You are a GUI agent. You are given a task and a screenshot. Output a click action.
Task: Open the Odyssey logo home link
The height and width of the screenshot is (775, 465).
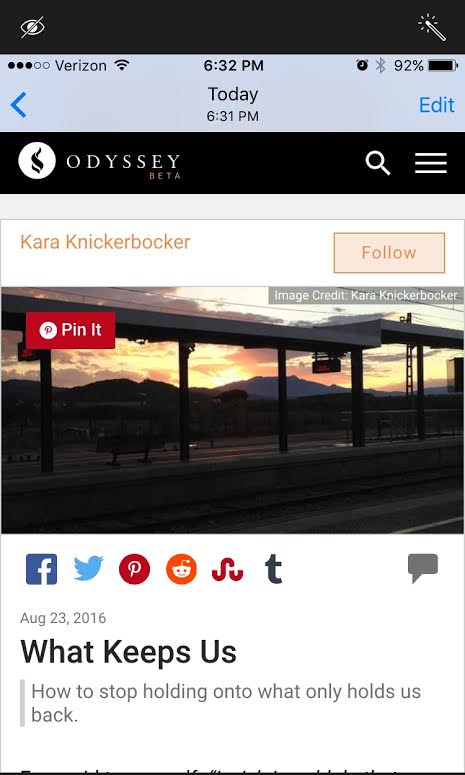tap(99, 161)
